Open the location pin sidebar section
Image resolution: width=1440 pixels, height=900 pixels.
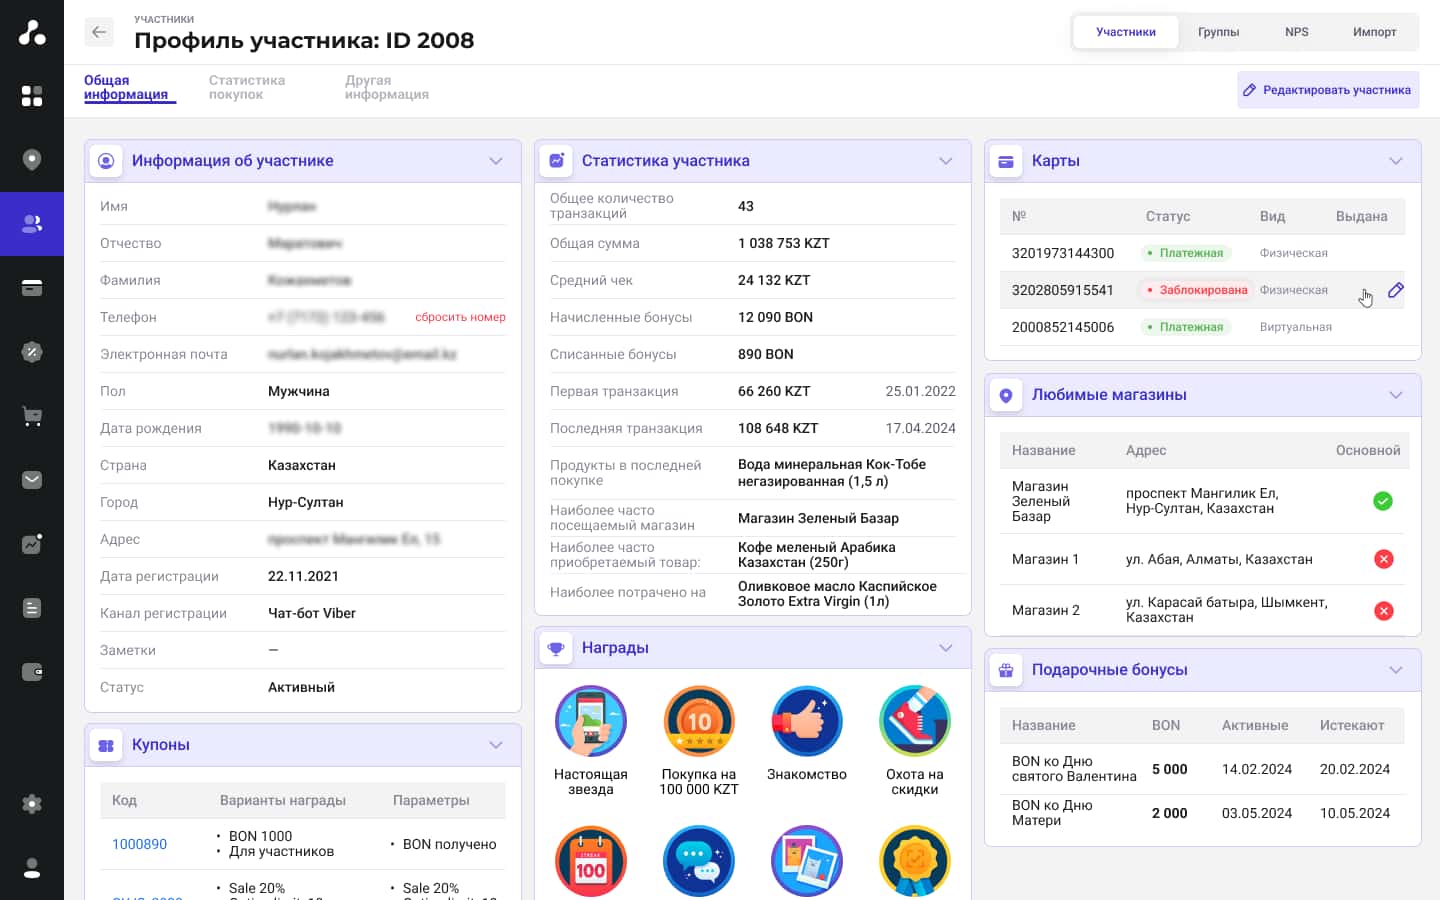pyautogui.click(x=32, y=160)
